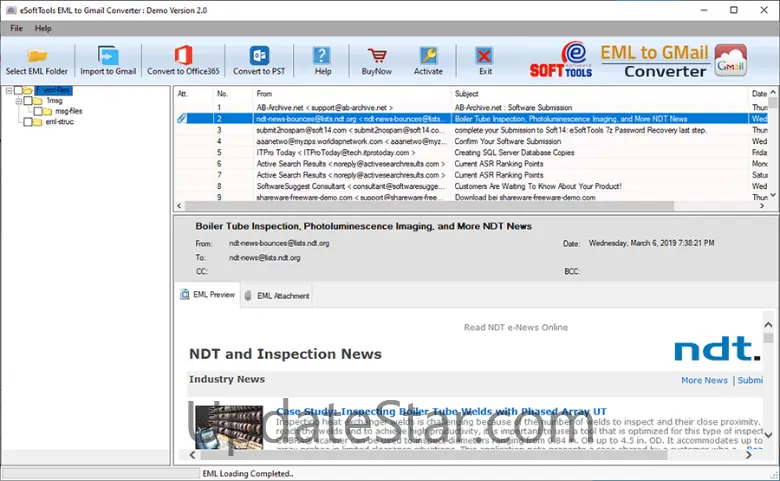Check the eml-struc folder checkbox
The image size is (780, 481).
click(x=28, y=122)
